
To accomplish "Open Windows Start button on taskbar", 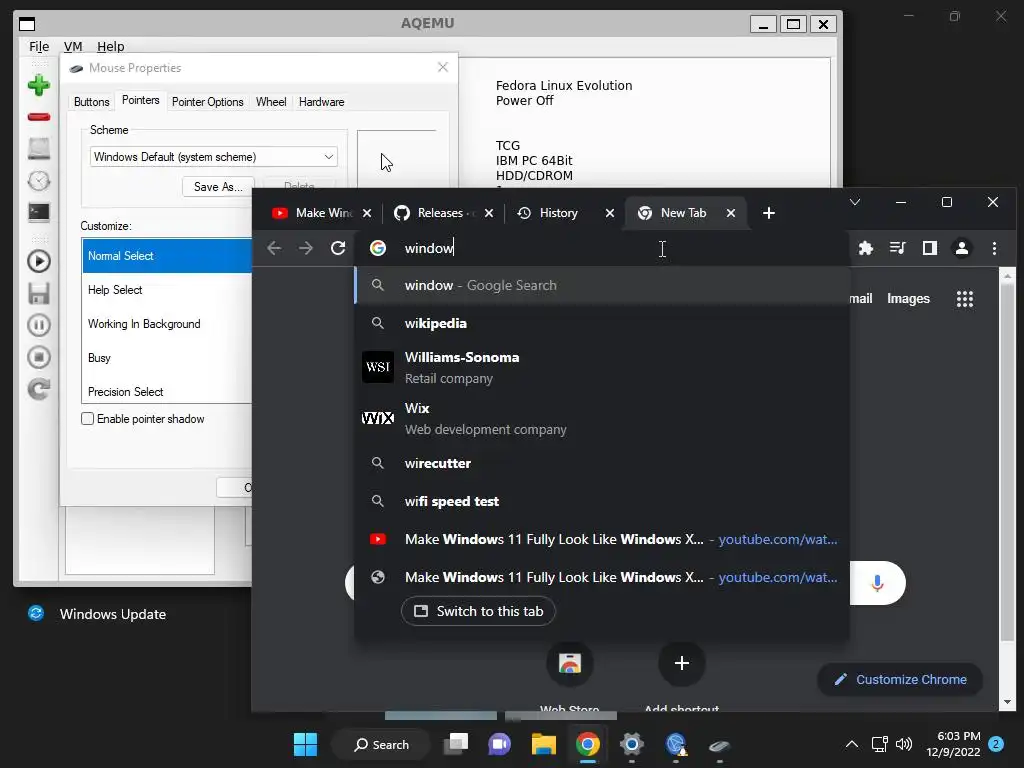I will 305,744.
